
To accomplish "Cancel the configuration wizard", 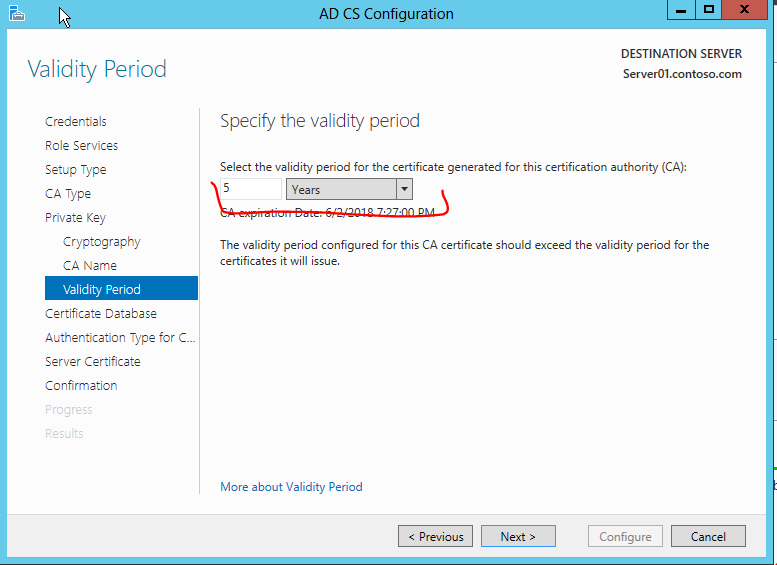I will click(708, 537).
